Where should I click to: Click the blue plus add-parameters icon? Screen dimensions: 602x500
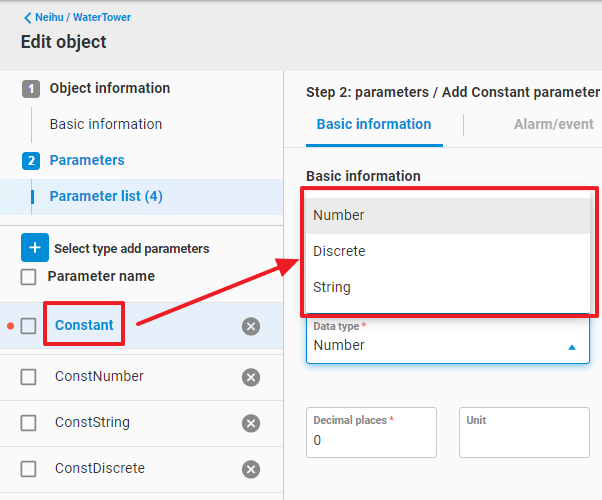(x=35, y=247)
